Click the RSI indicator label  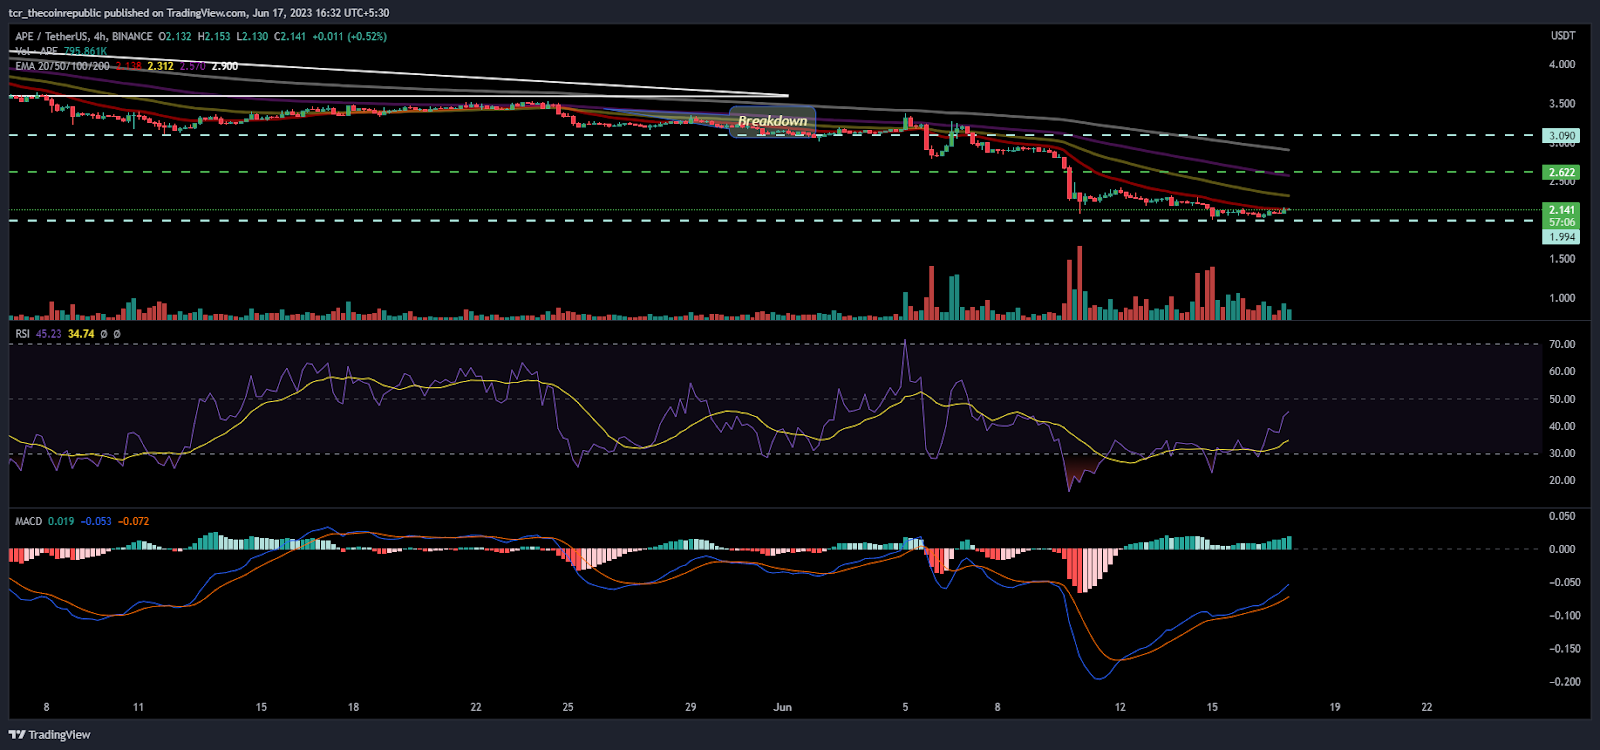coord(22,334)
